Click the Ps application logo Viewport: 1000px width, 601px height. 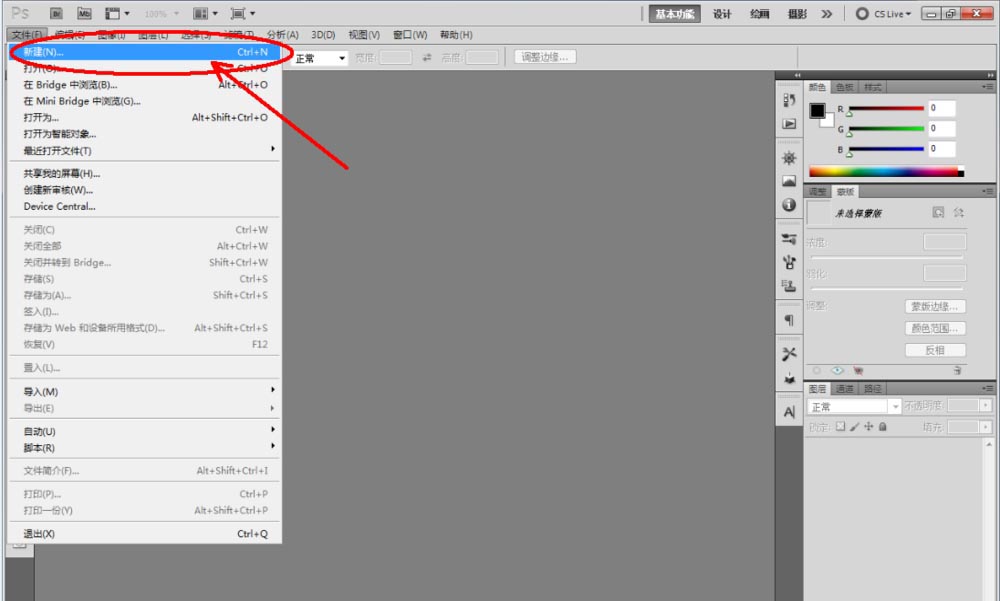tap(20, 13)
